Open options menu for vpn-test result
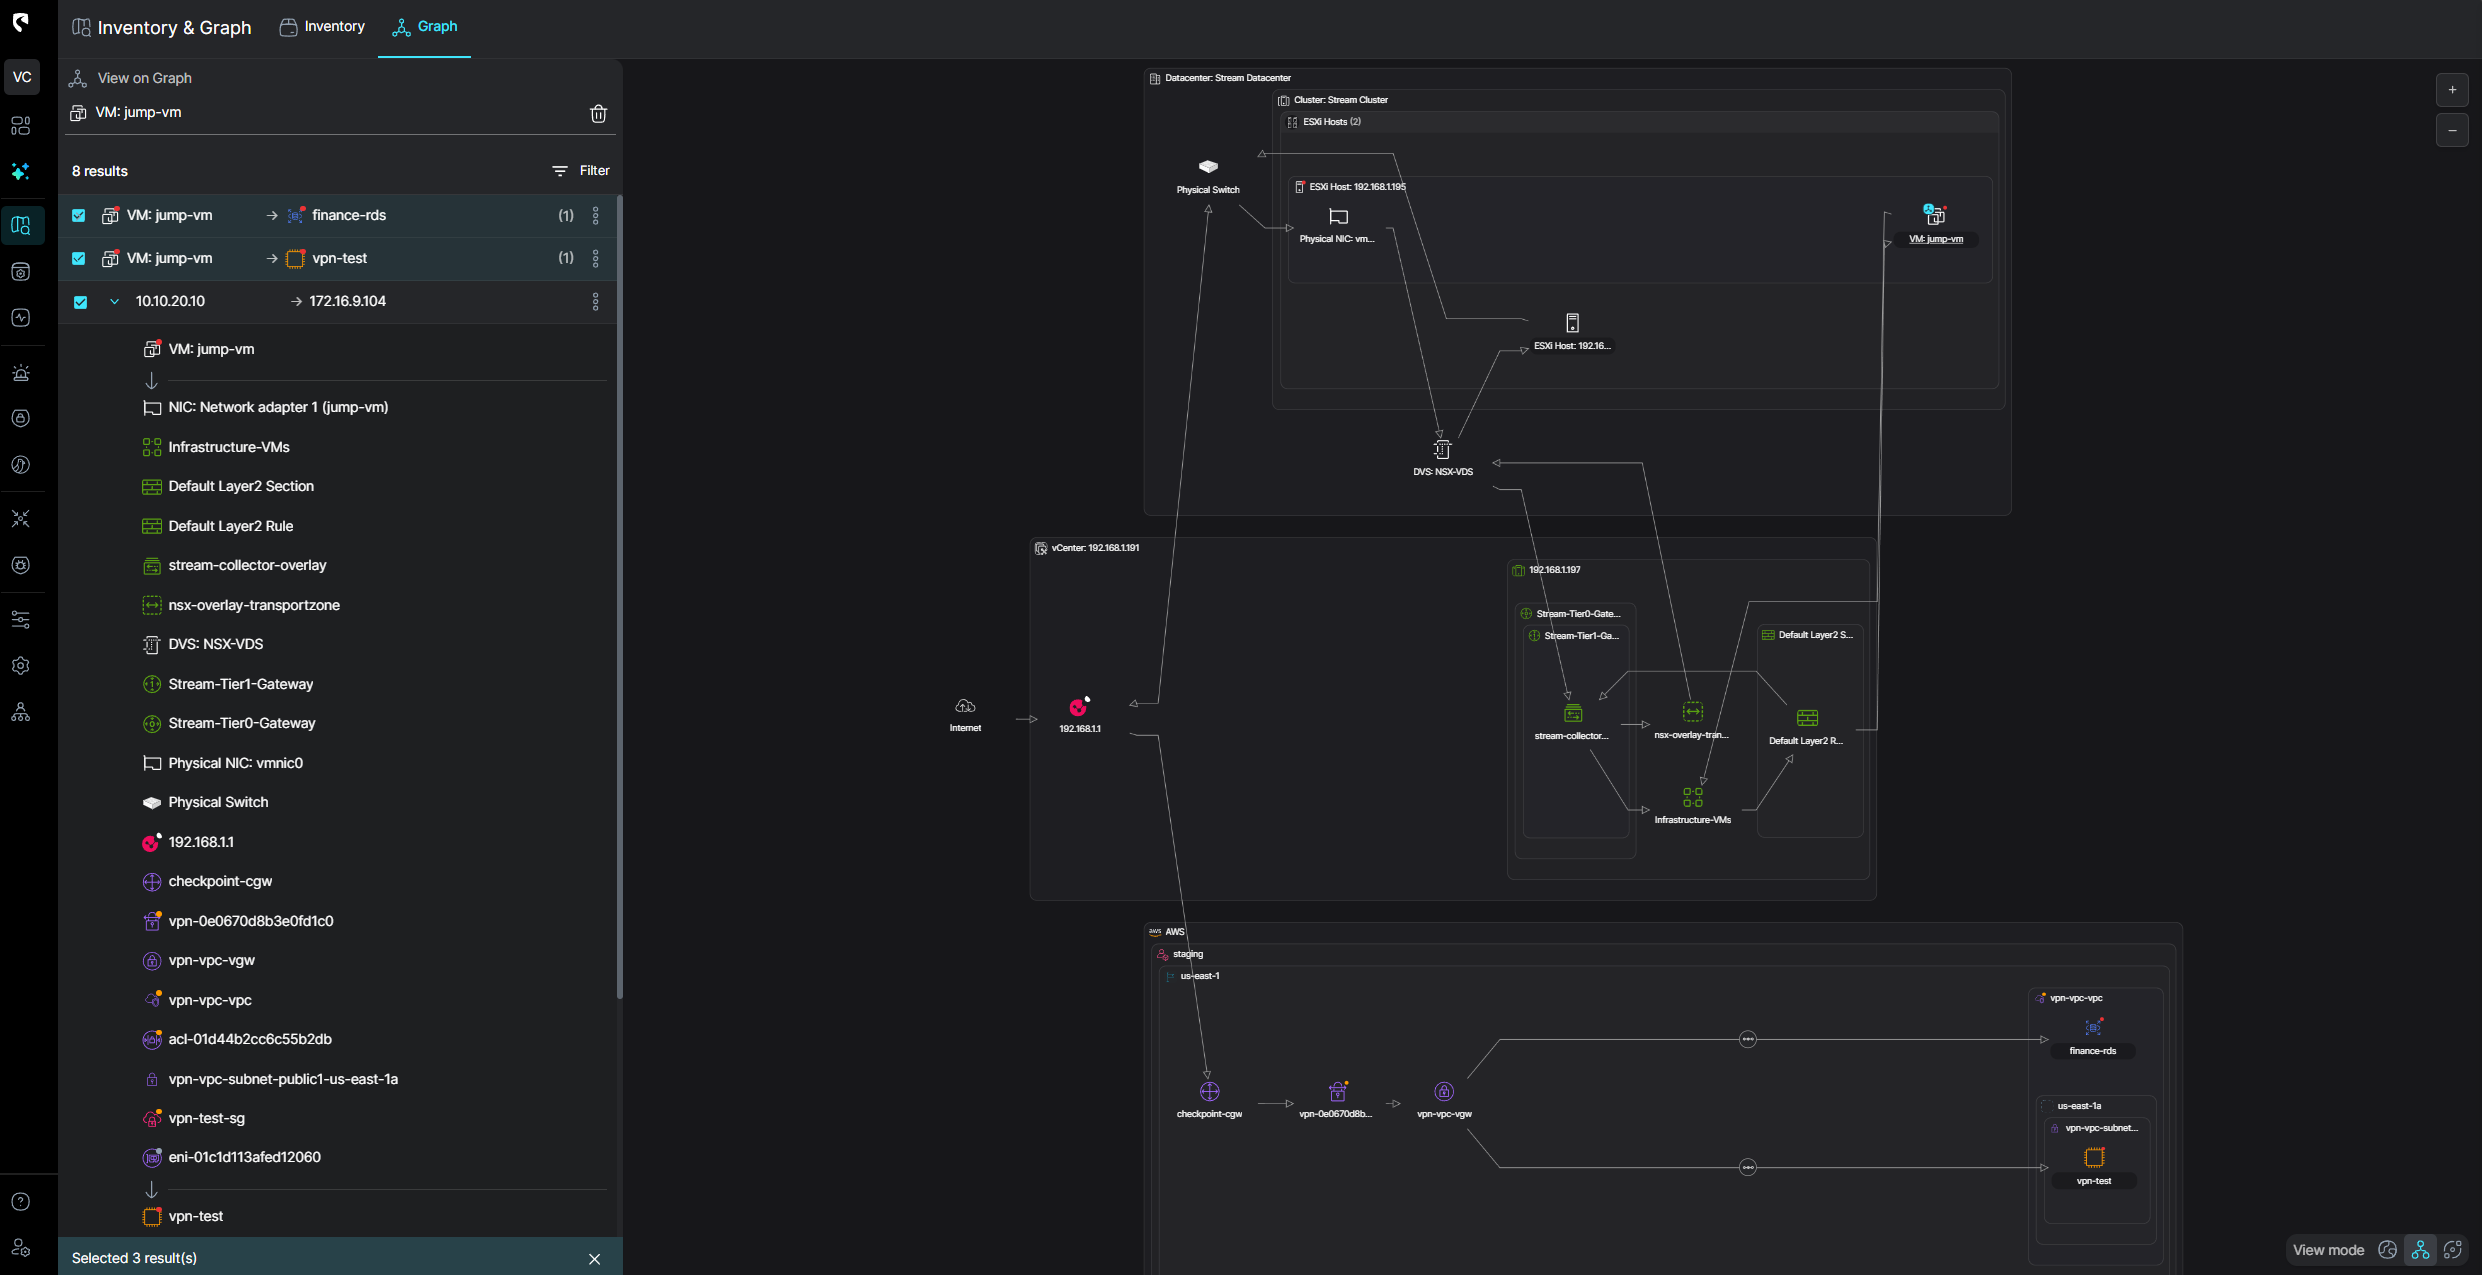2482x1275 pixels. point(596,259)
